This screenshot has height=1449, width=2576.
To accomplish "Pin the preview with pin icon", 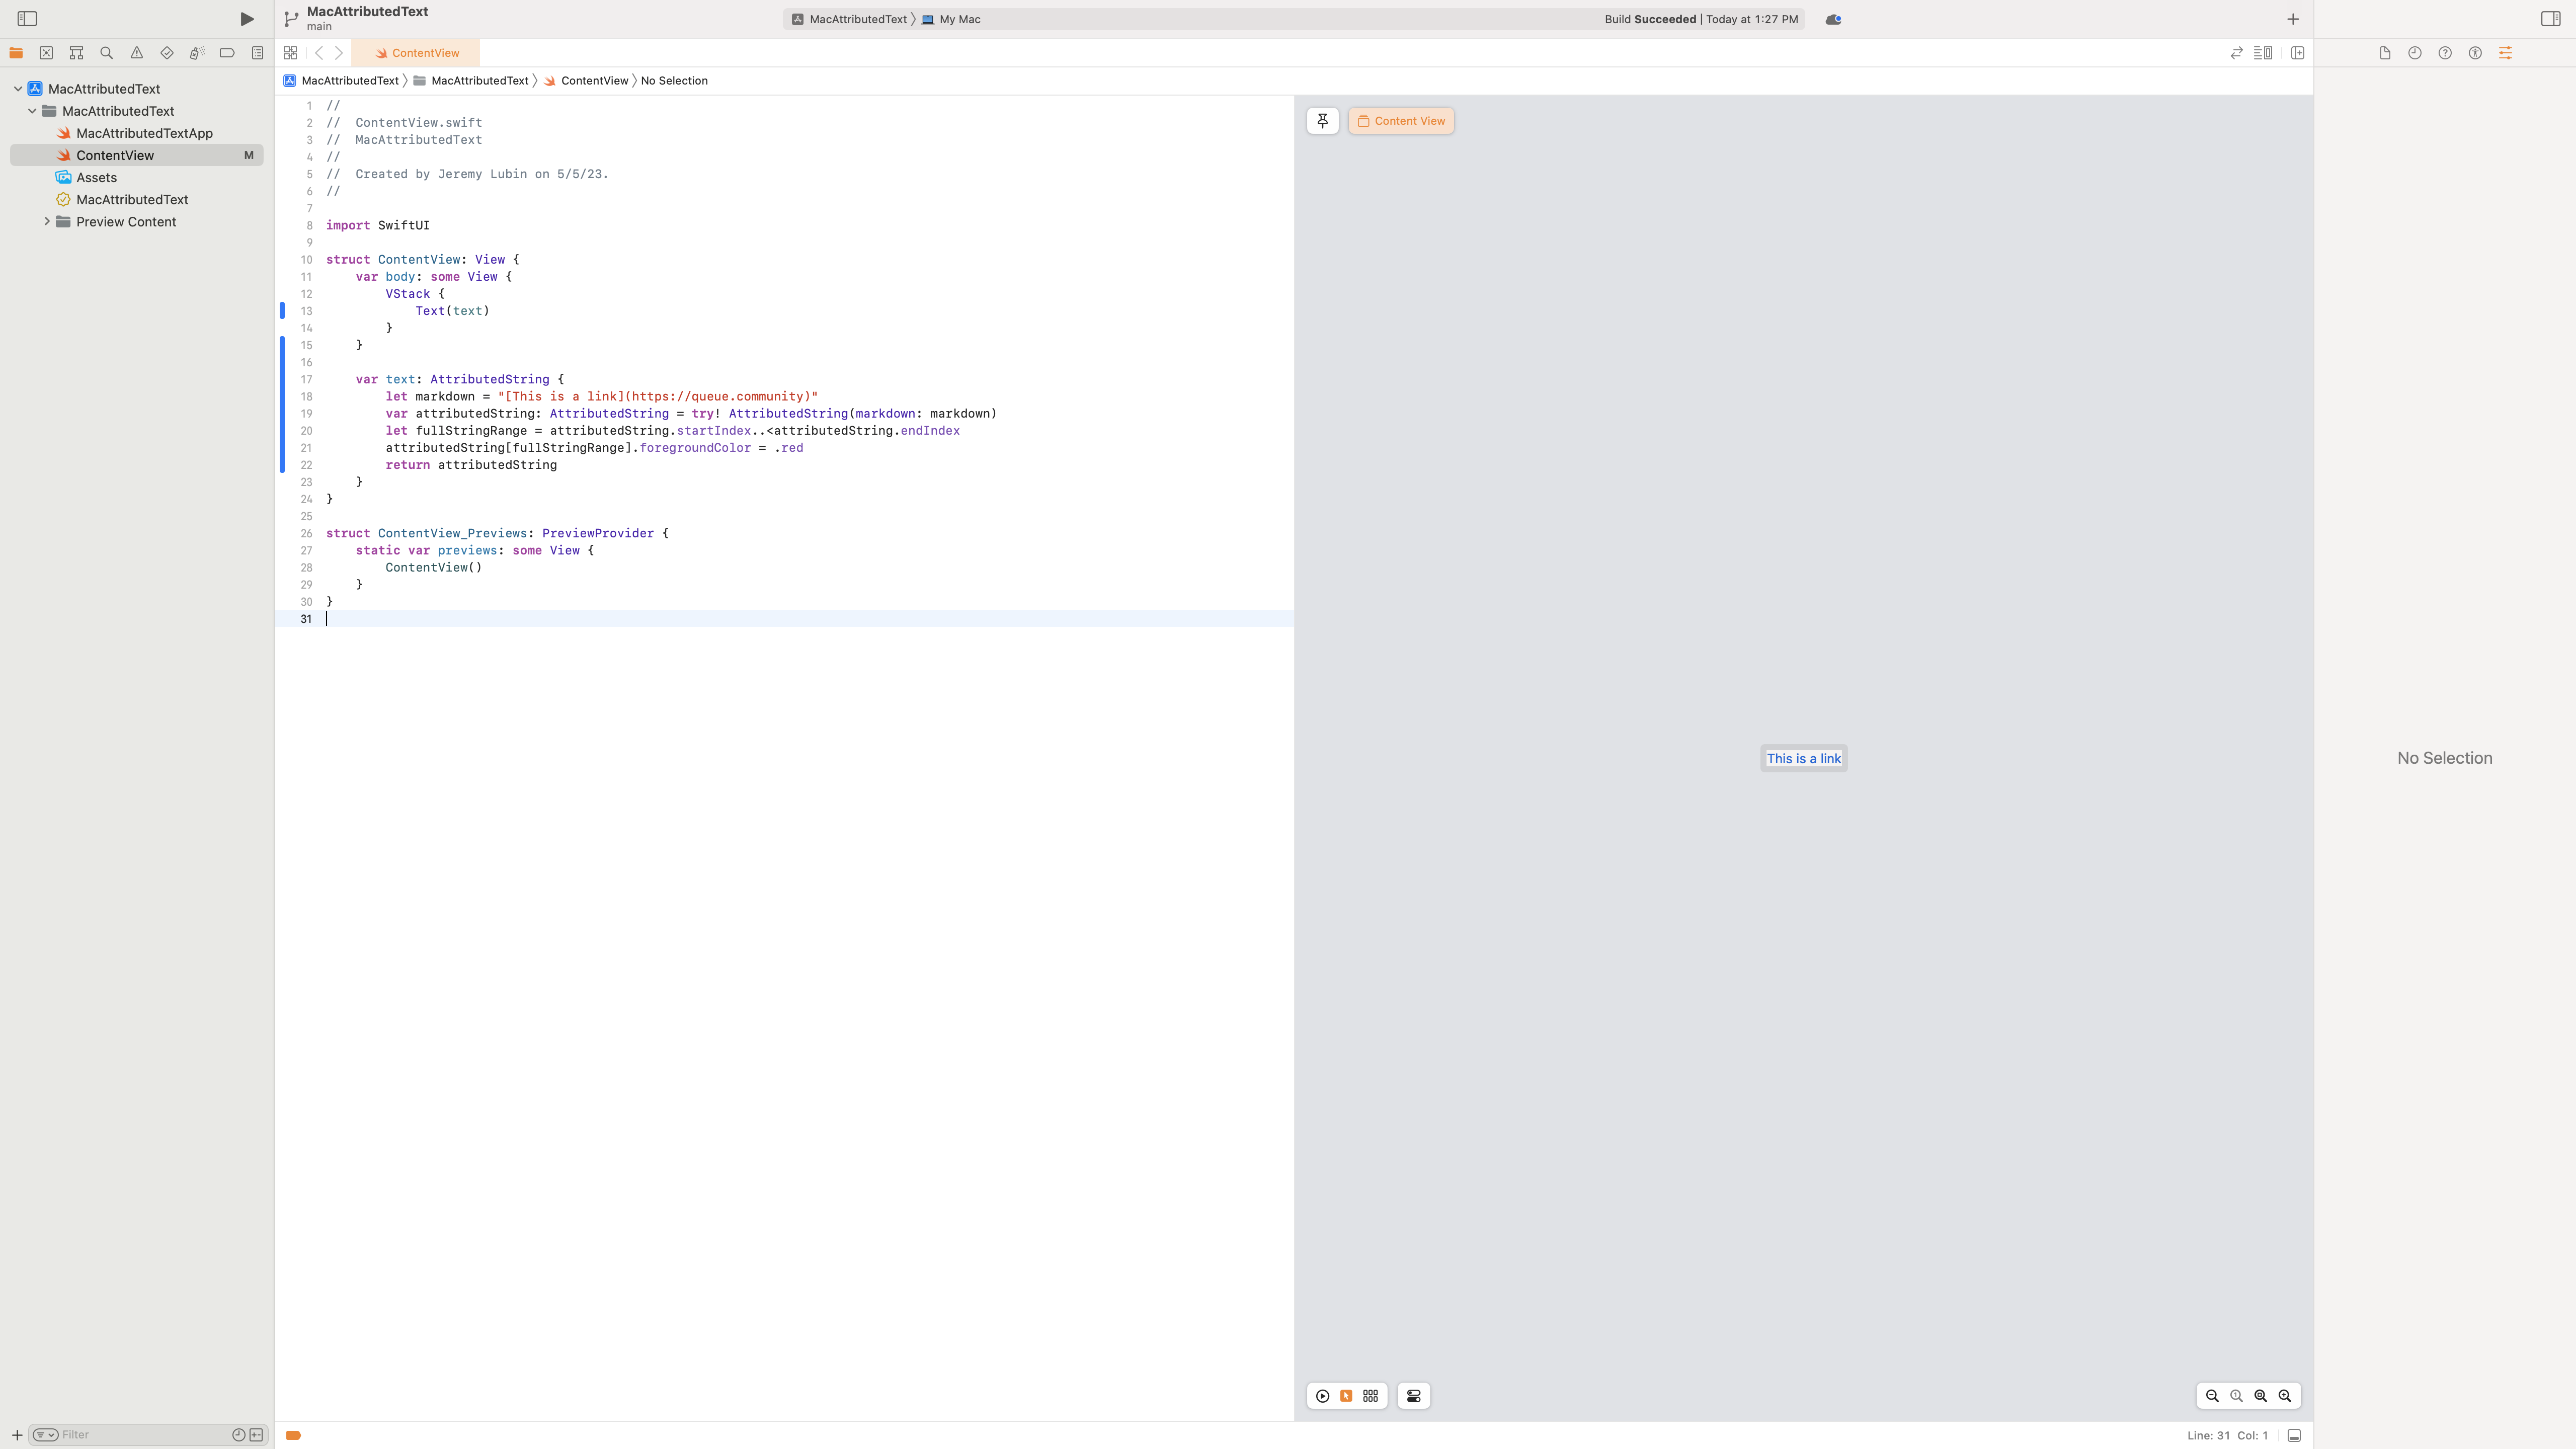I will point(1322,121).
